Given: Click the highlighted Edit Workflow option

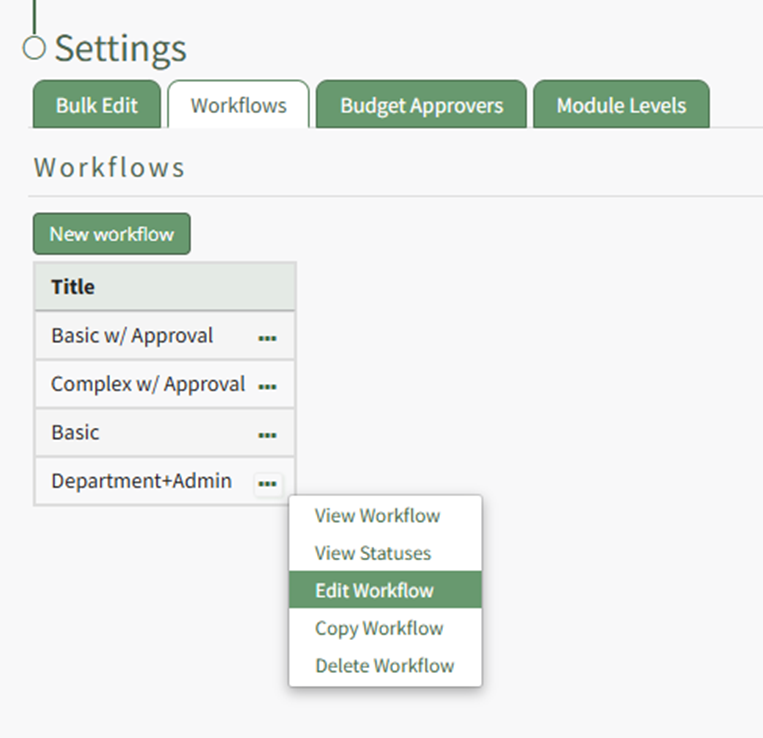Looking at the screenshot, I should pyautogui.click(x=374, y=590).
